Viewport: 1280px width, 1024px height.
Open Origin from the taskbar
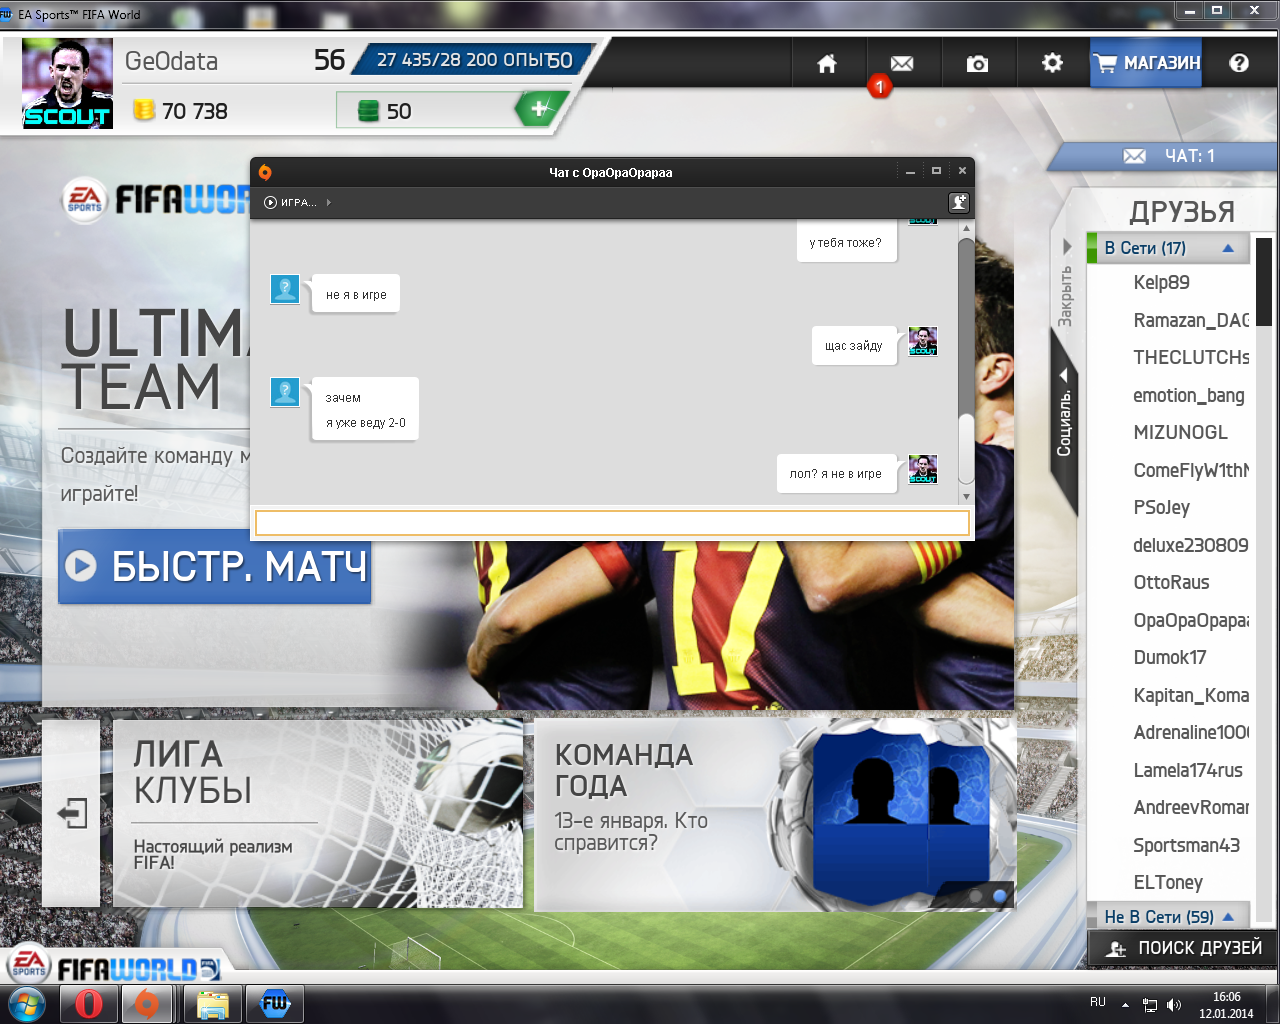147,1003
